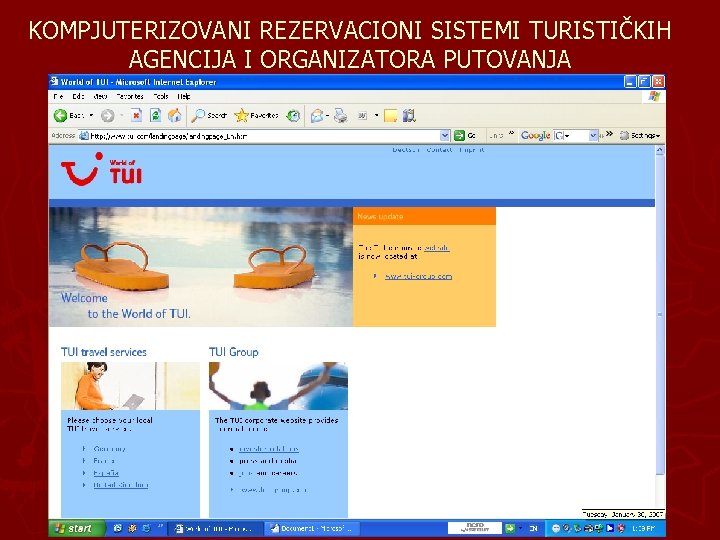Image resolution: width=720 pixels, height=540 pixels.
Task: Open the Back history dropdown arrow
Action: 91,115
